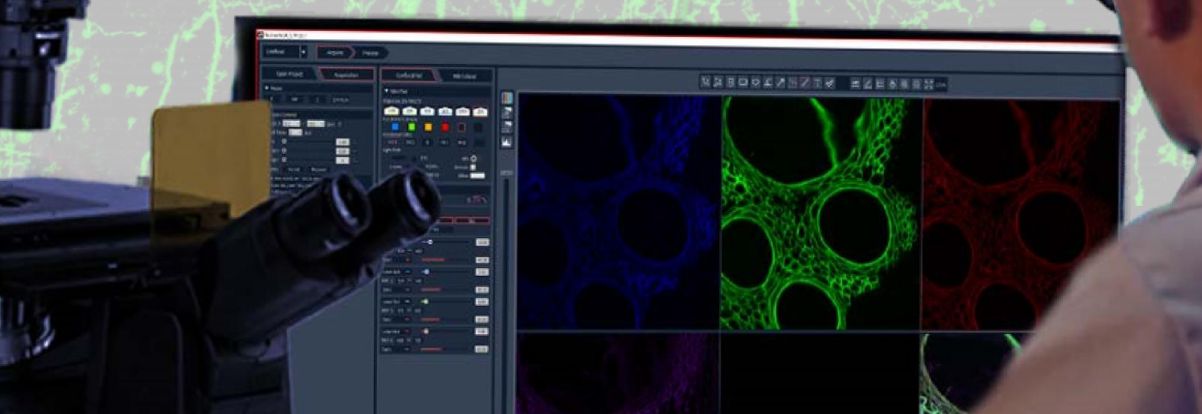Click the histogram icon beside viewer

pyautogui.click(x=507, y=142)
